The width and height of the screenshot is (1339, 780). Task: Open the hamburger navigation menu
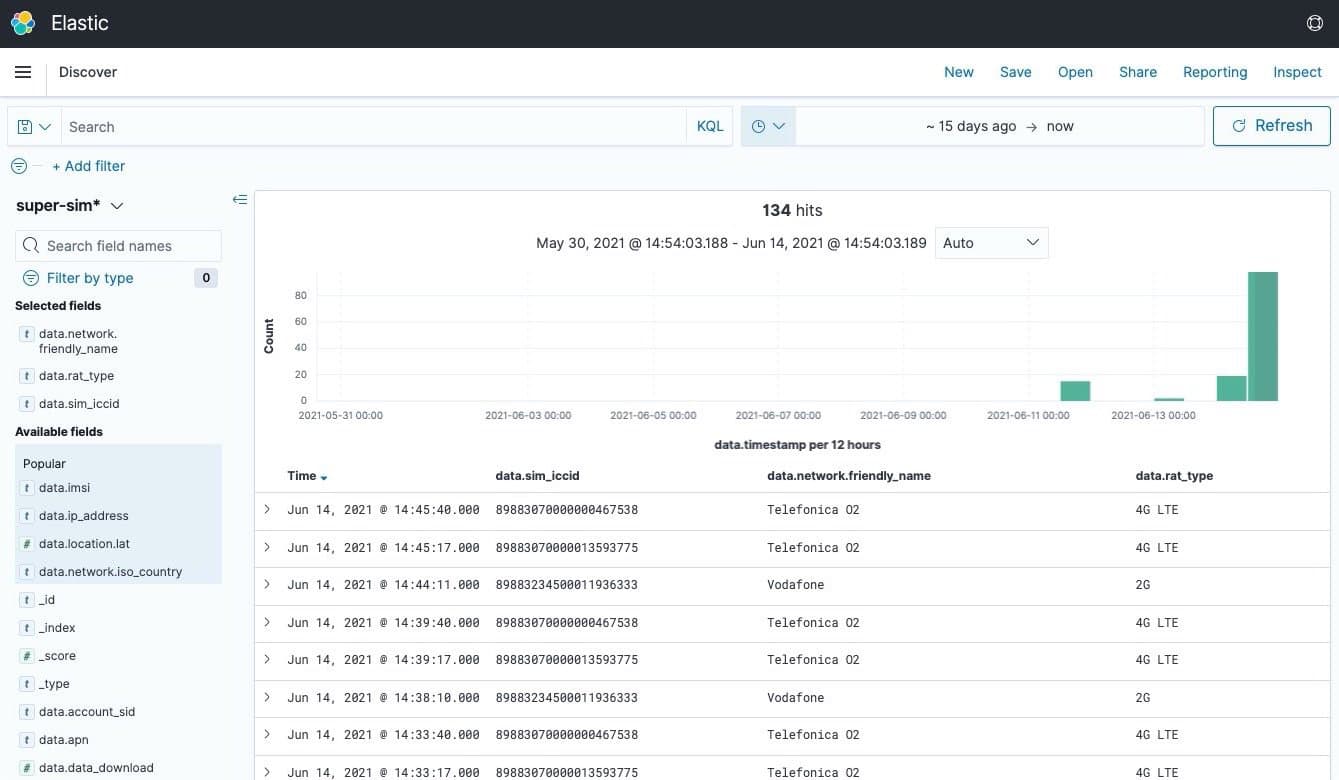click(23, 72)
